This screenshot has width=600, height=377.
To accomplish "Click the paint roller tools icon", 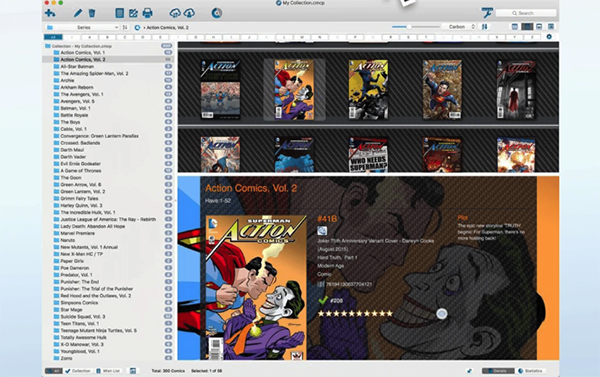I will tap(487, 13).
